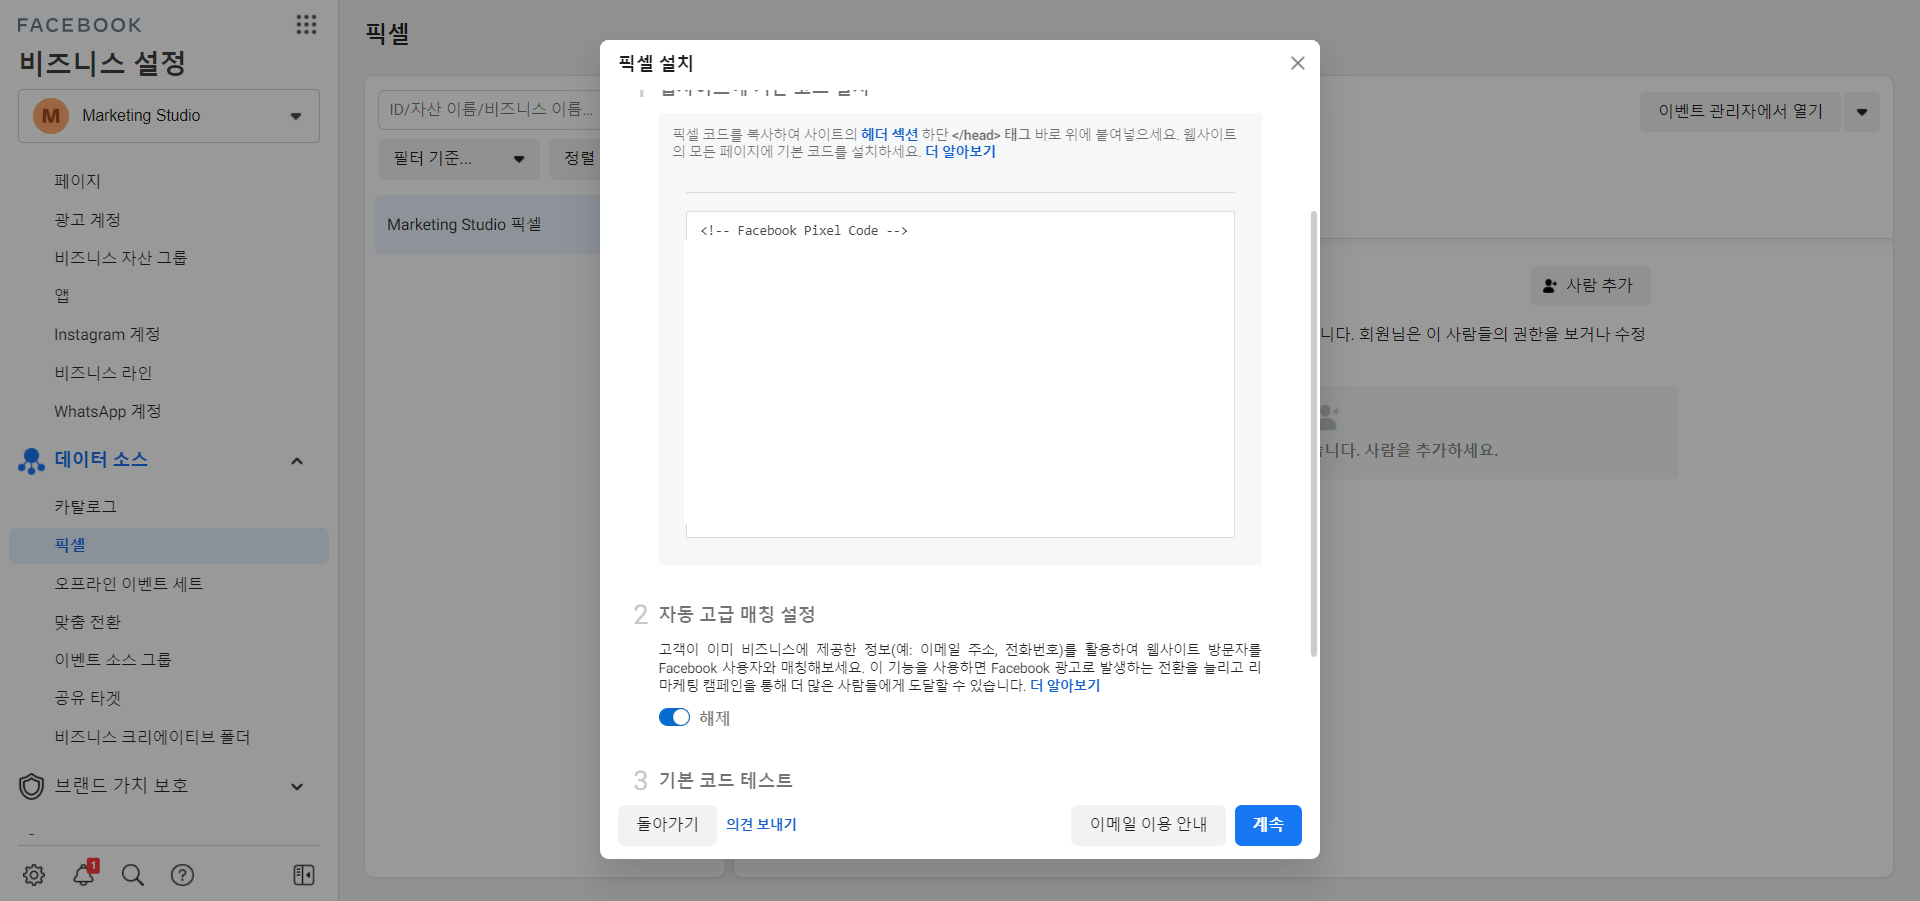Open 맞춤 전환 in the sidebar
1920x901 pixels.
point(88,622)
